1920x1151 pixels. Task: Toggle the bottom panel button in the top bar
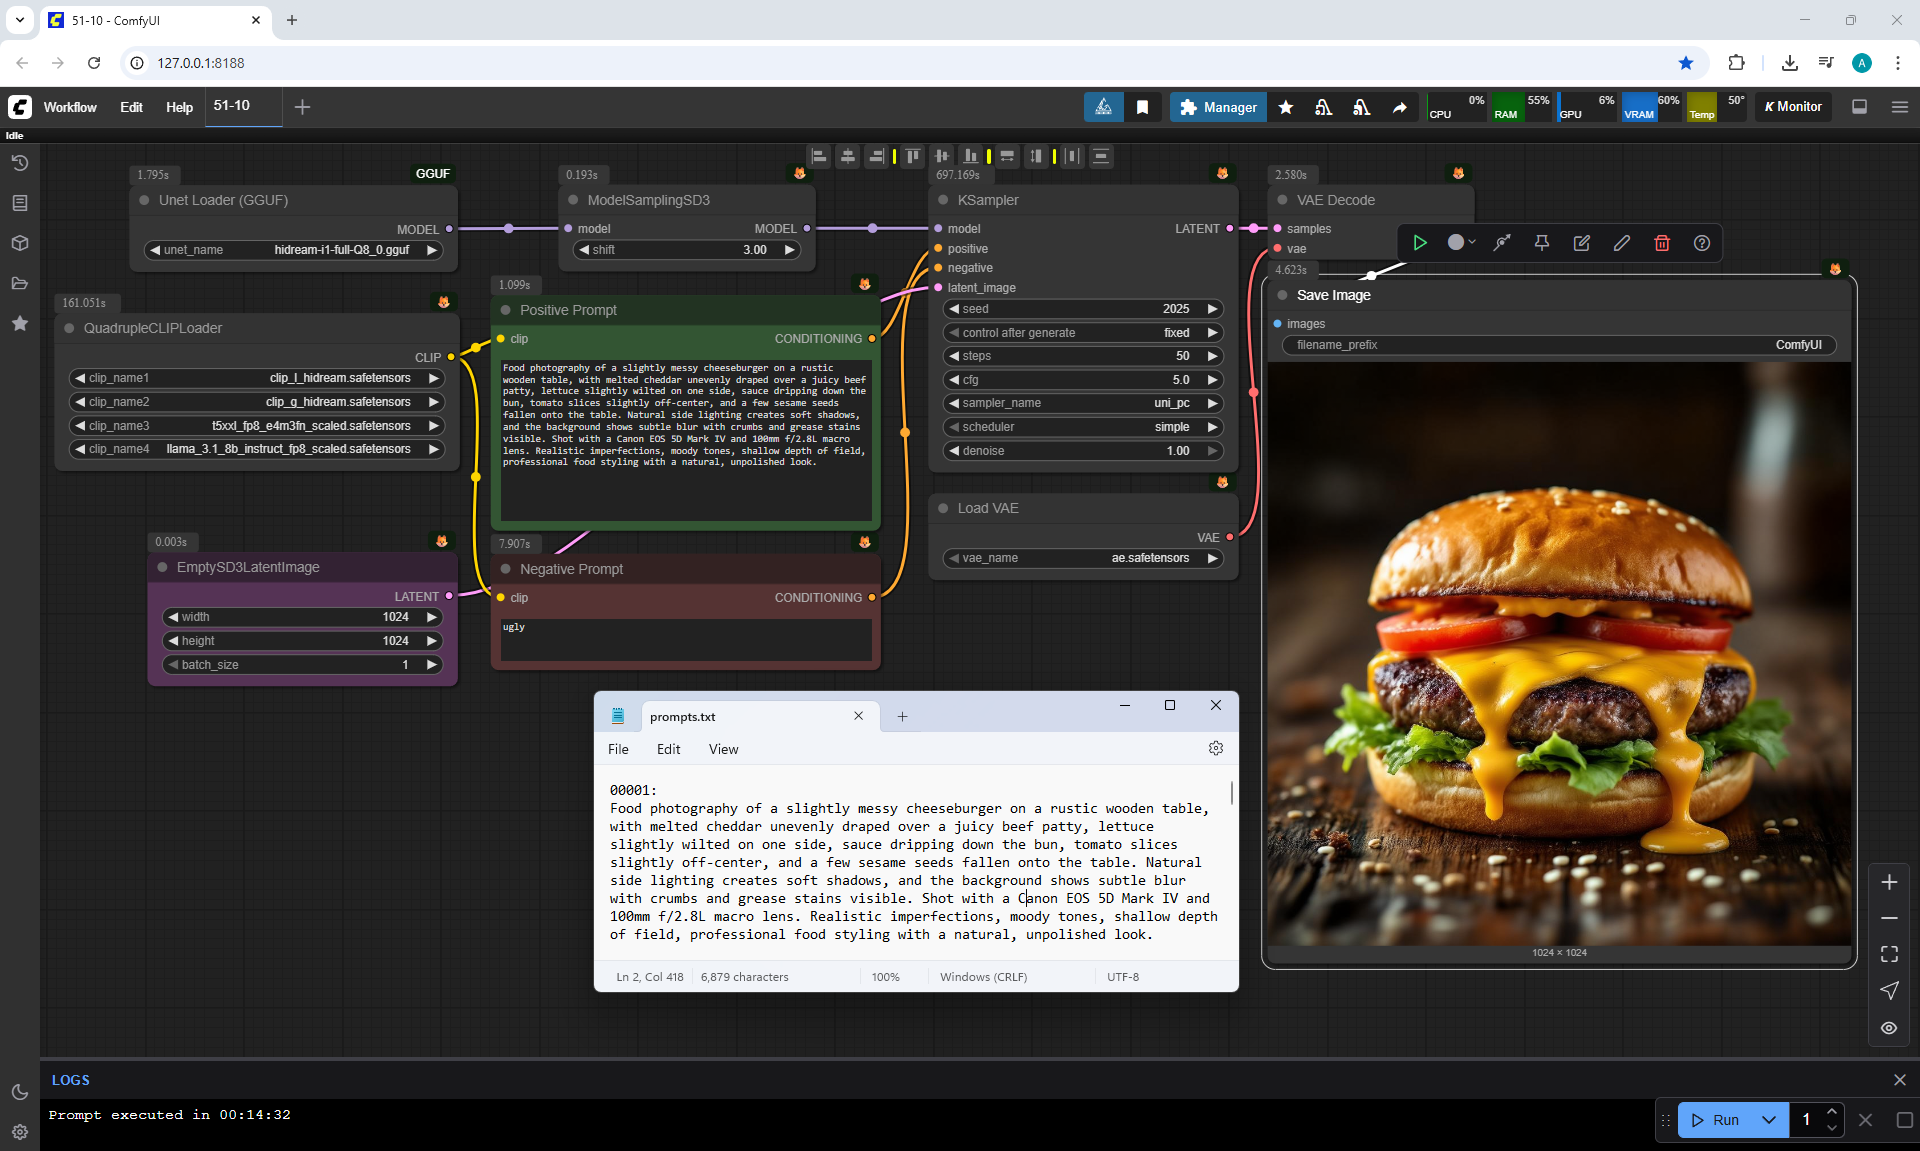tap(1859, 107)
